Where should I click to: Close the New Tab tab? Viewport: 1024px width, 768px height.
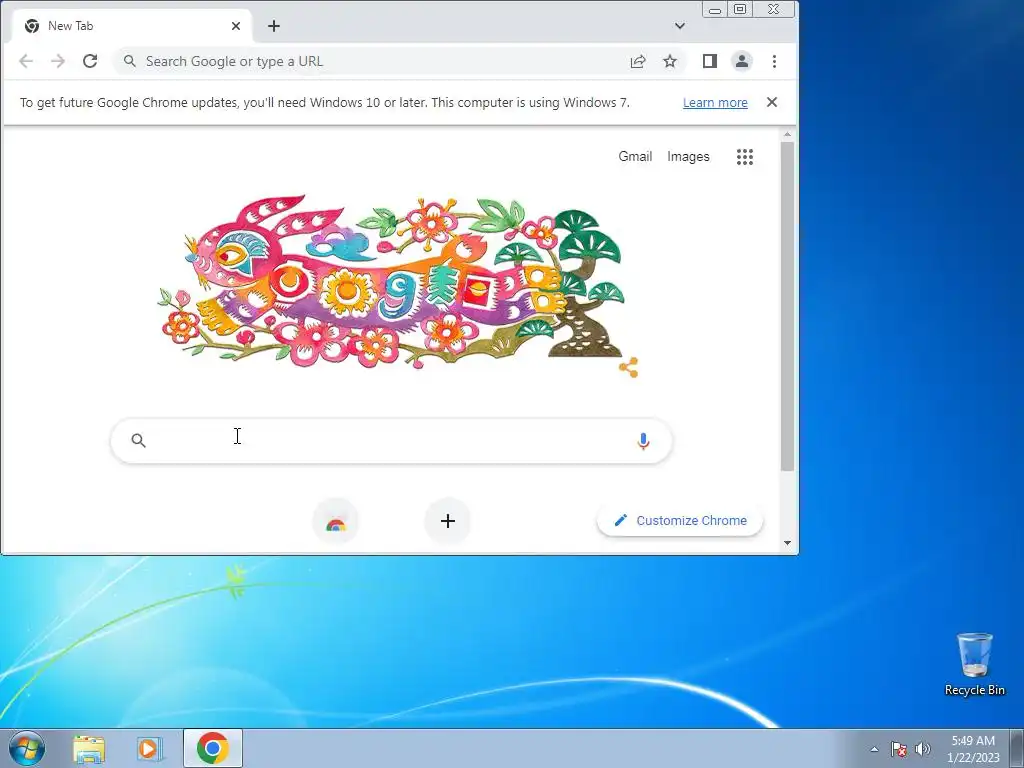pos(236,26)
